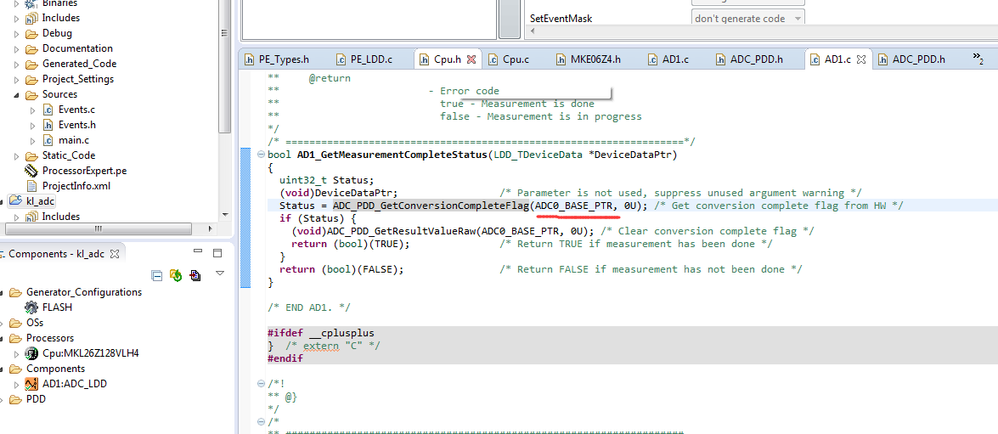Click the main.c file icon

[x=48, y=140]
